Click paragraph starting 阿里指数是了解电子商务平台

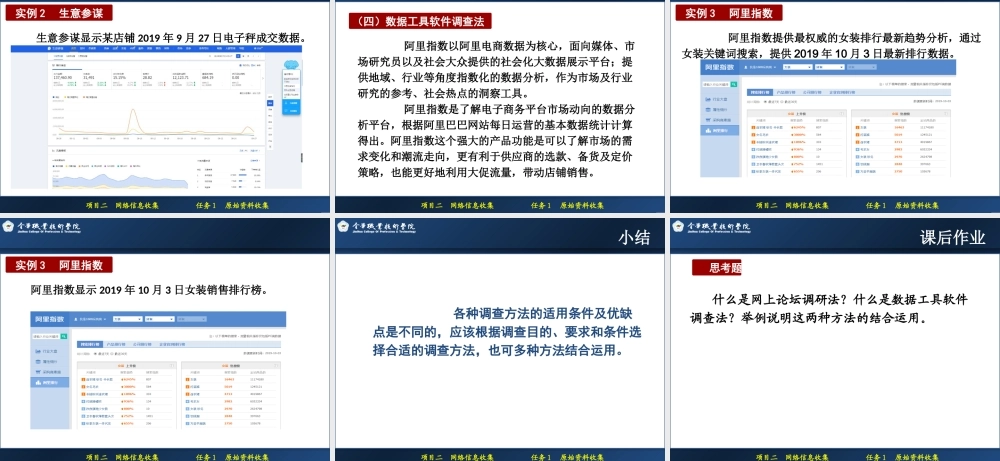tap(496, 140)
